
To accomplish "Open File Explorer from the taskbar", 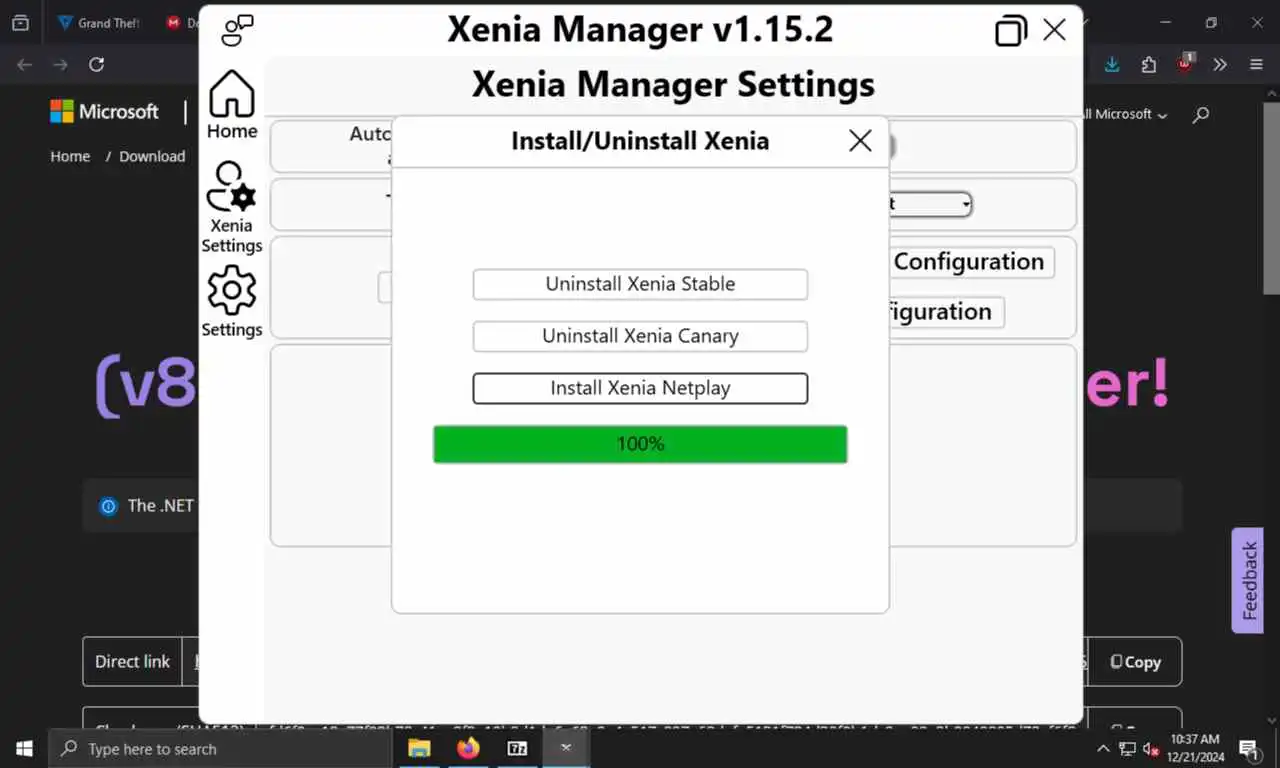I will 419,748.
